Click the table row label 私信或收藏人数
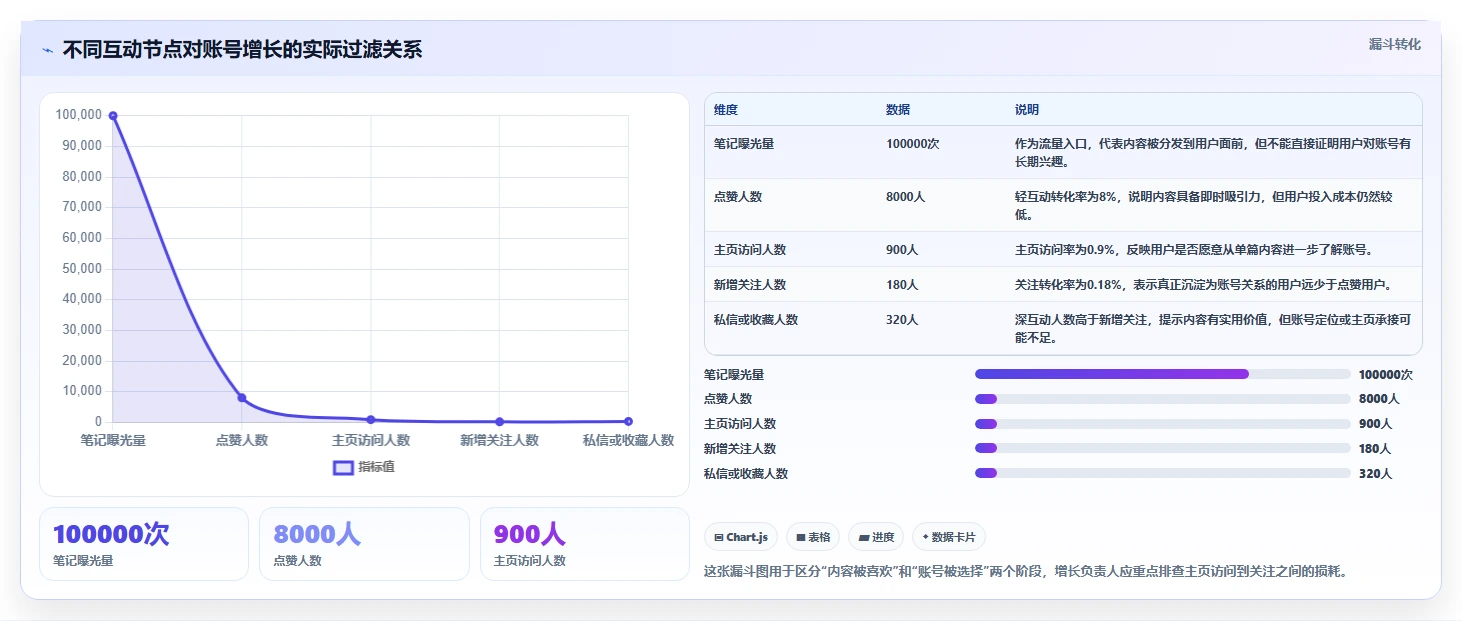Viewport: 1462px width, 621px height. [x=756, y=320]
